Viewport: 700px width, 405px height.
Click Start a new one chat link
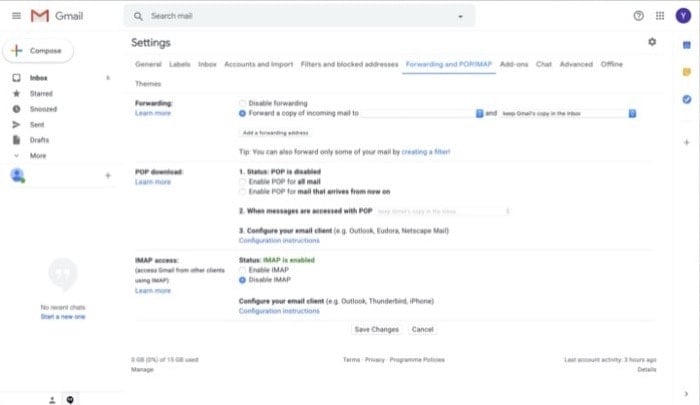point(63,317)
